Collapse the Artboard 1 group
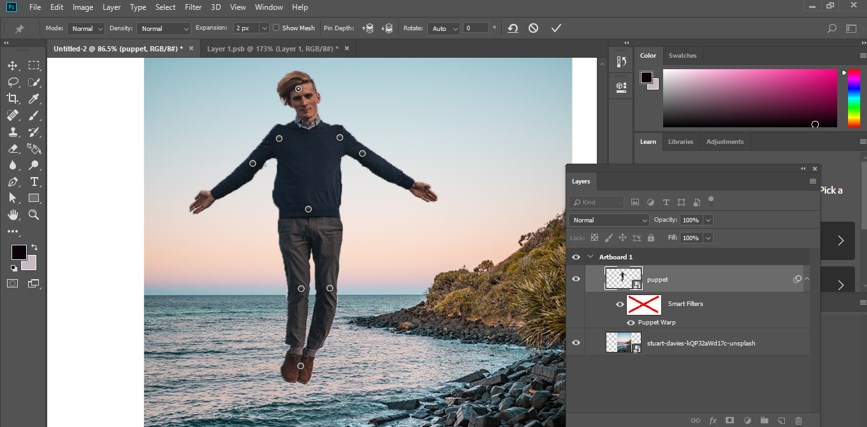Image resolution: width=867 pixels, height=427 pixels. [590, 257]
